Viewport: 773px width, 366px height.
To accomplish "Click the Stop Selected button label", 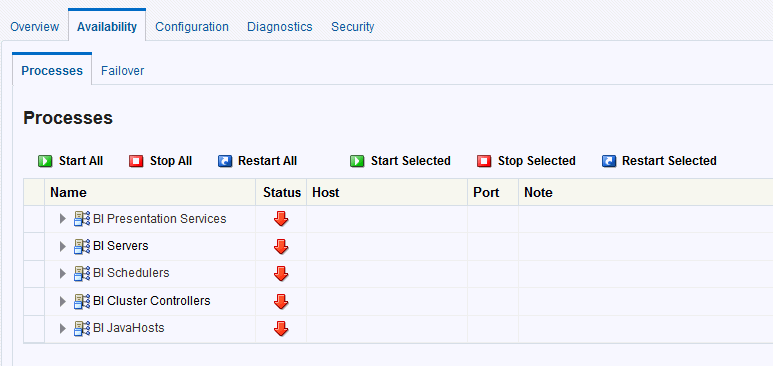I will tap(537, 161).
